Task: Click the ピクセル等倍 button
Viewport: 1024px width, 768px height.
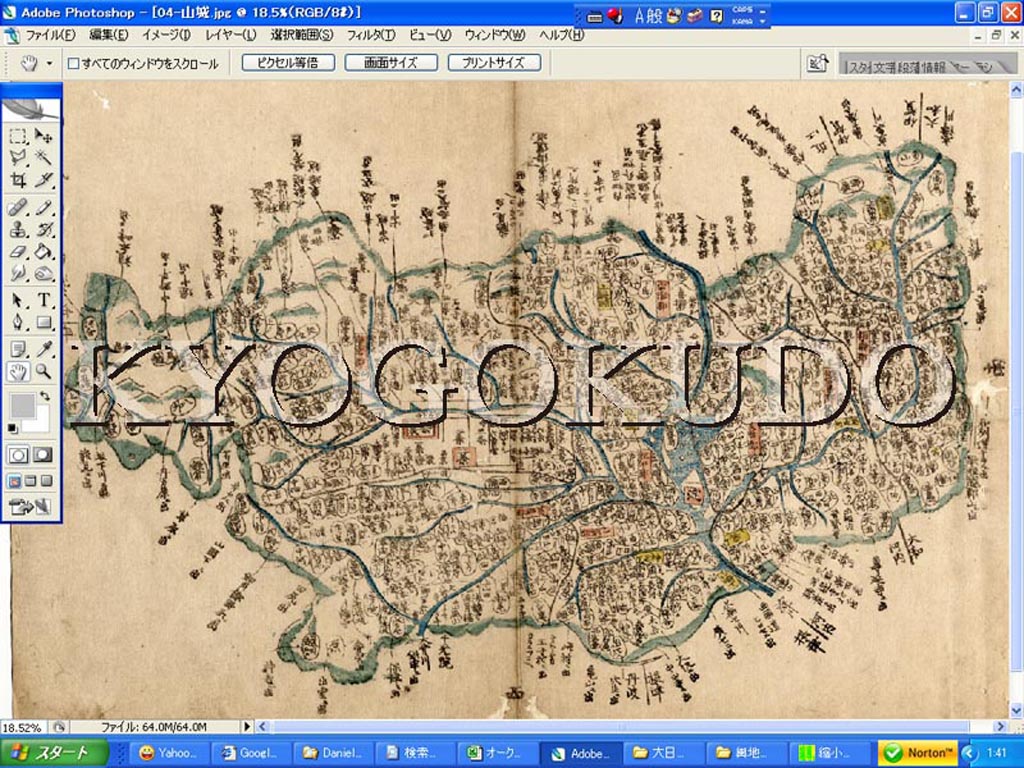Action: click(288, 63)
